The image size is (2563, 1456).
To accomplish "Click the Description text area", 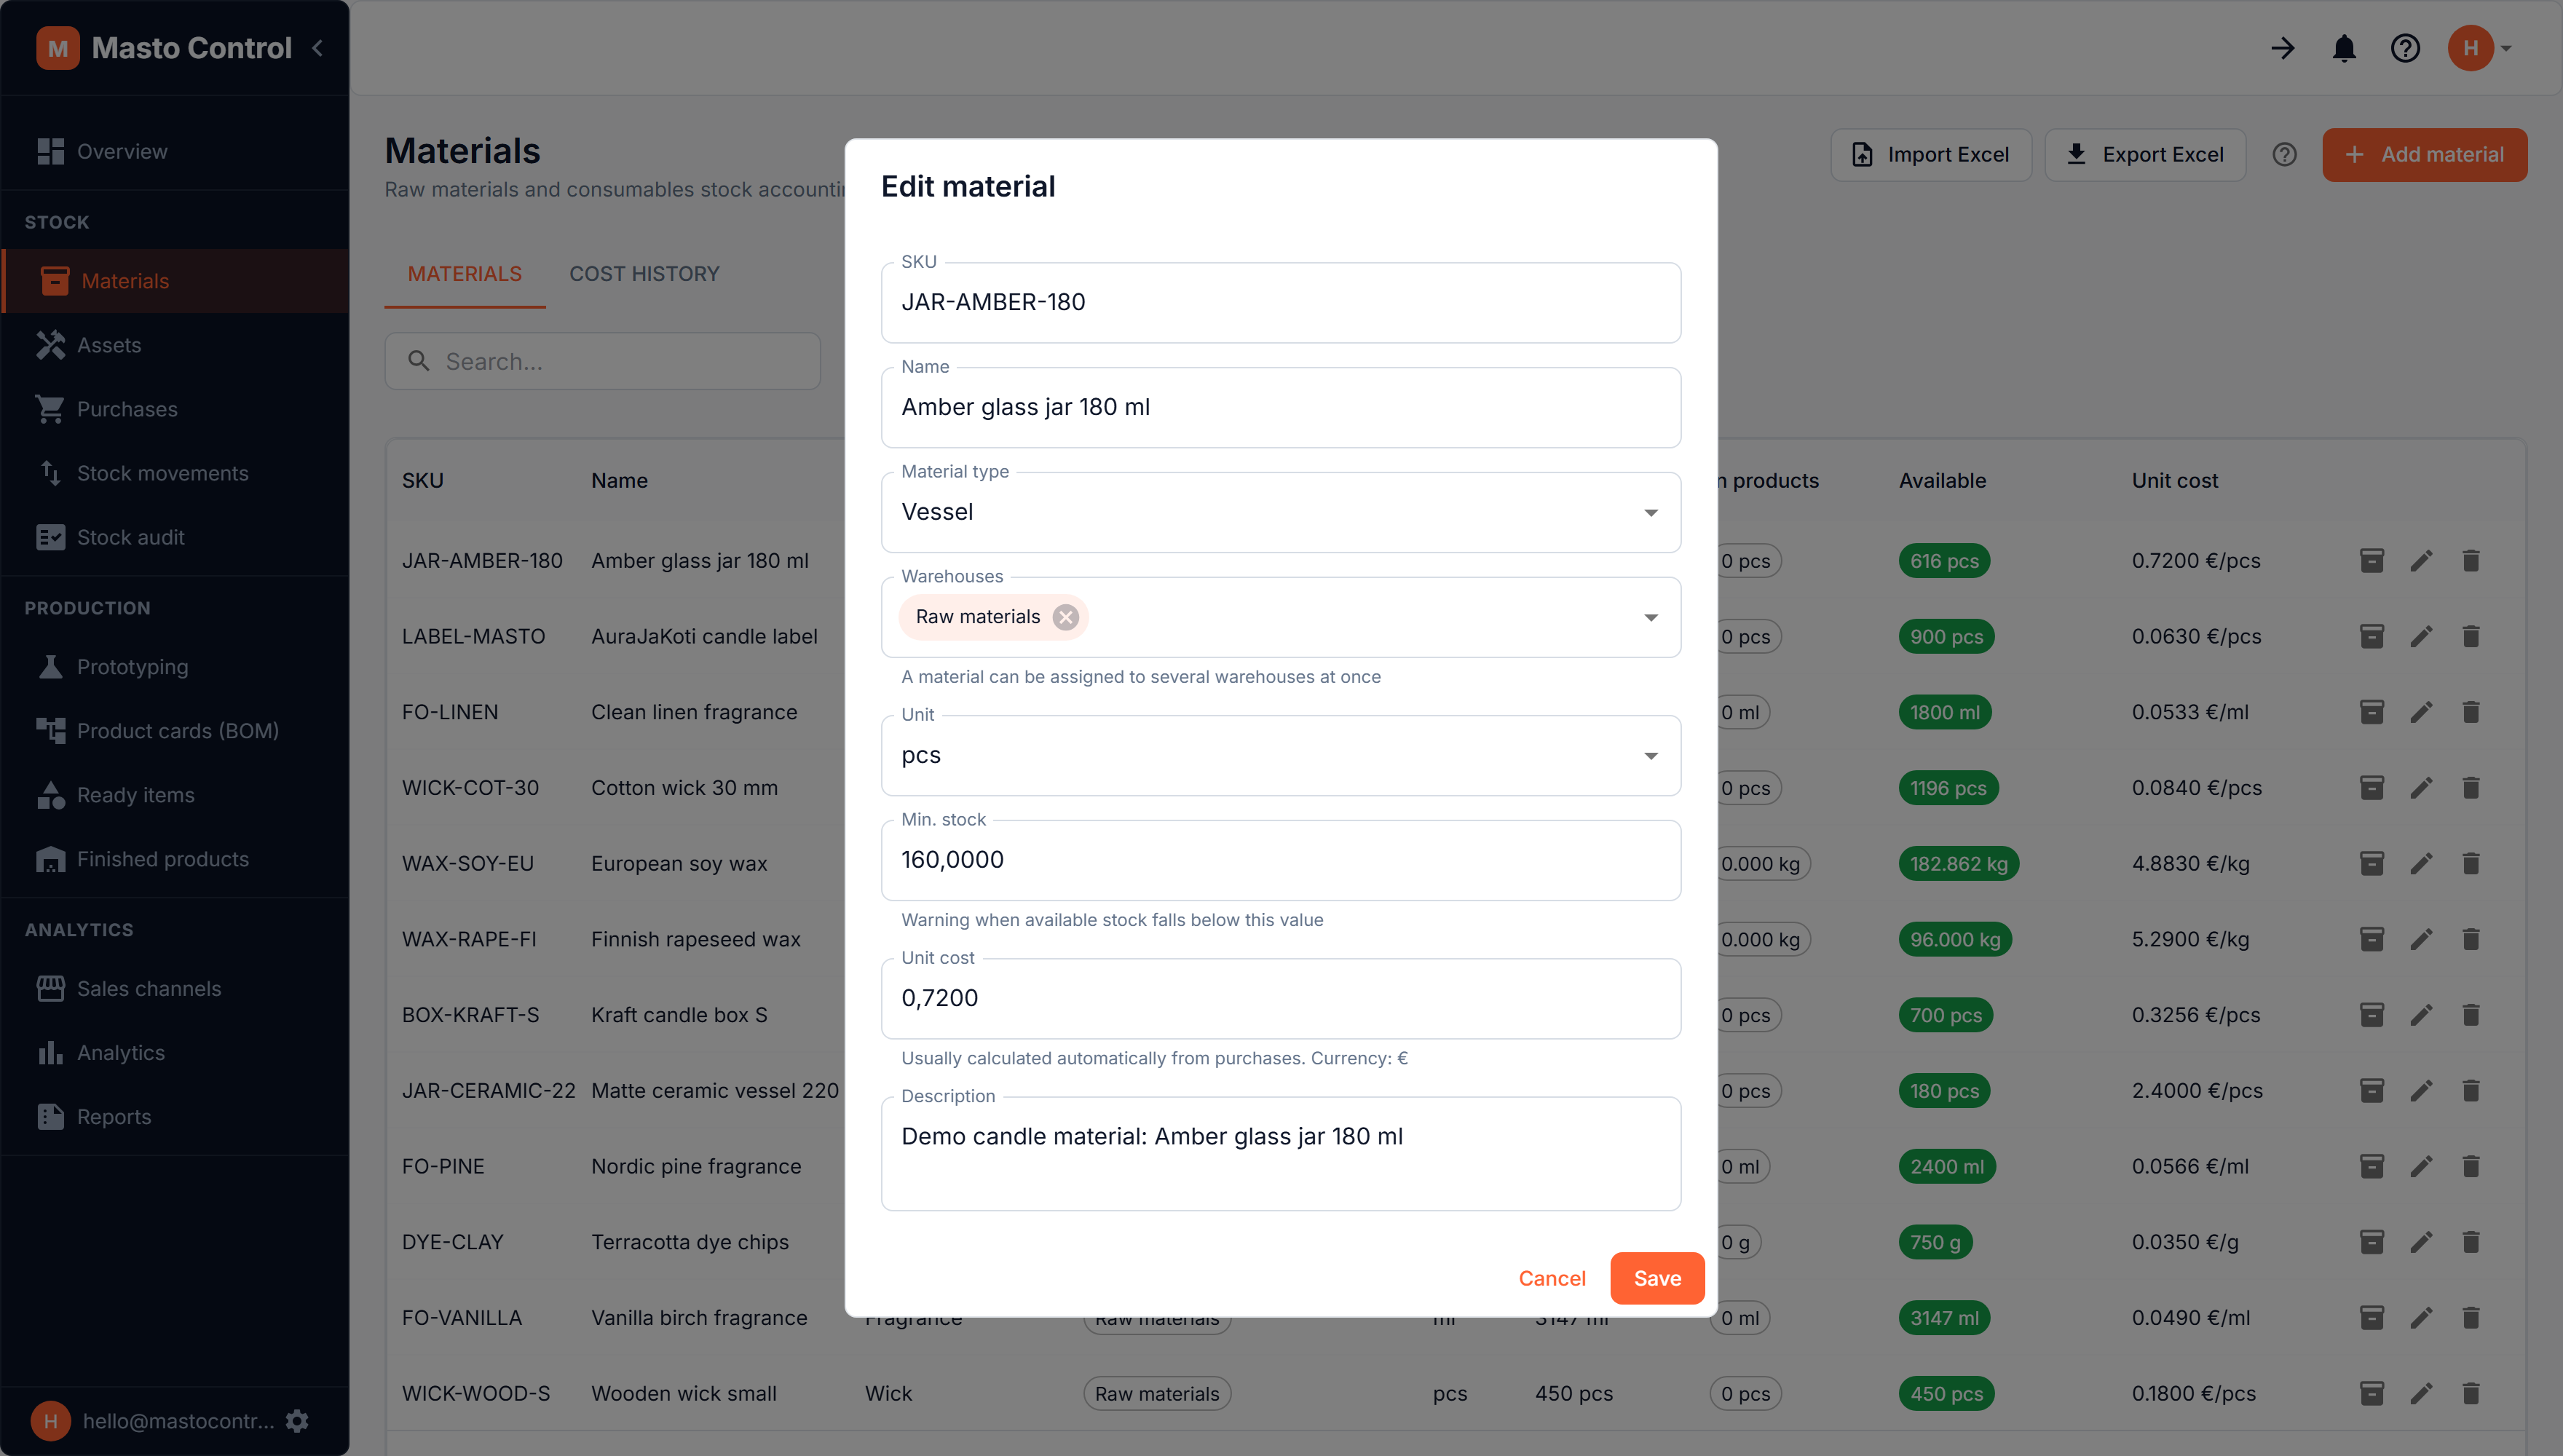I will click(1280, 1154).
